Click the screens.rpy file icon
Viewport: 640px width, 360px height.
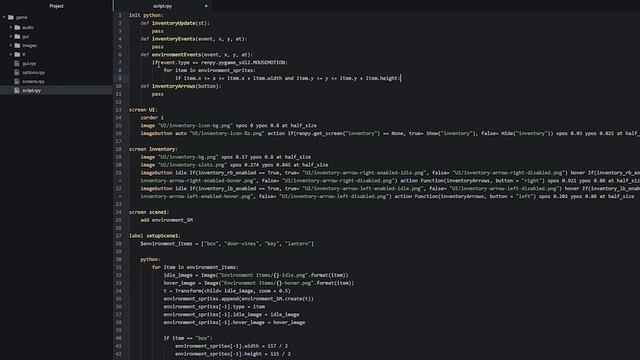click(17, 81)
